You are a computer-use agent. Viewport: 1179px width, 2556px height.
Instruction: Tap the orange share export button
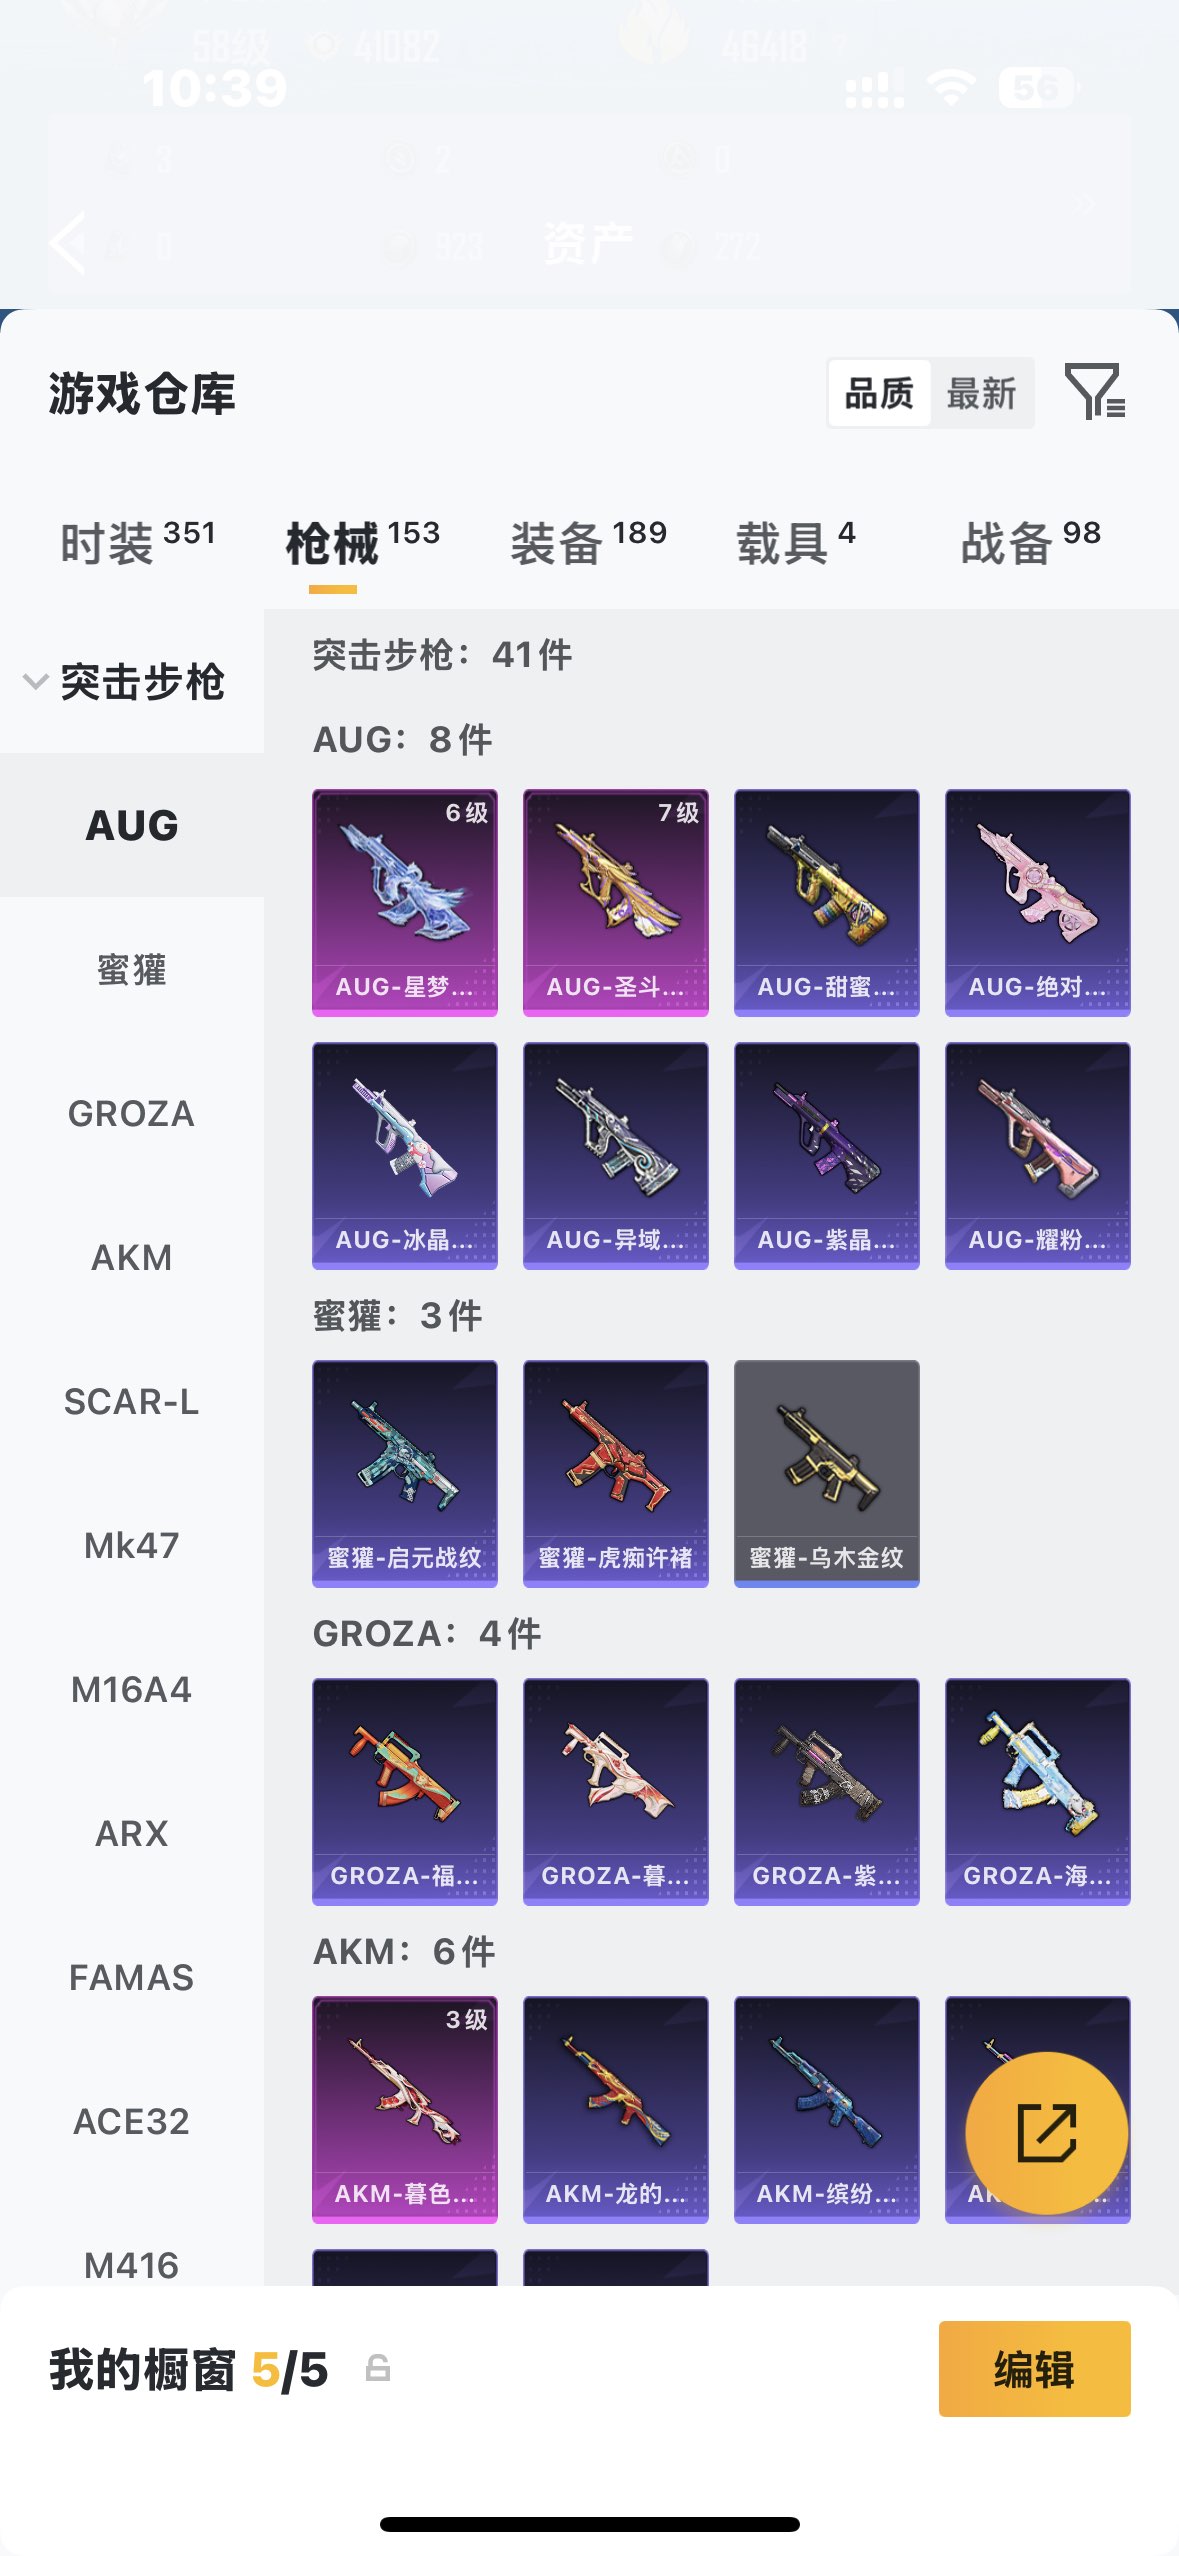point(1046,2132)
